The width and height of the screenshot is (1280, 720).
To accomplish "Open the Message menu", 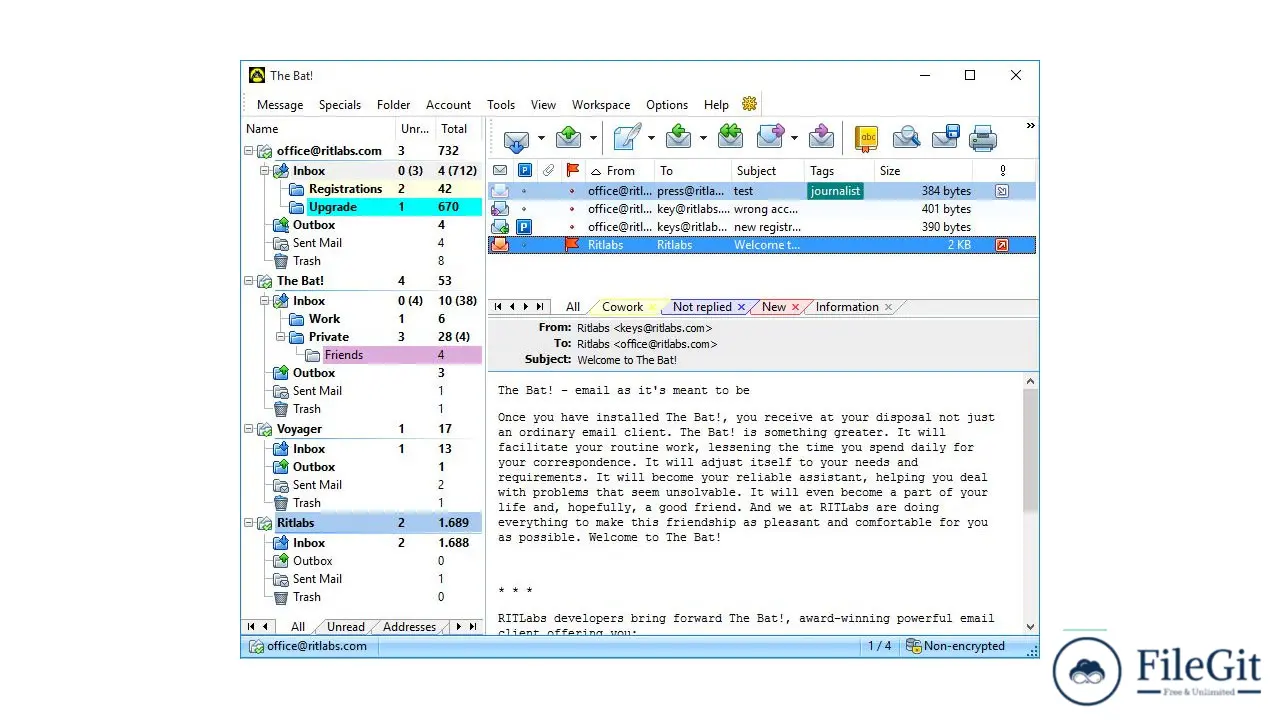I will click(x=280, y=105).
